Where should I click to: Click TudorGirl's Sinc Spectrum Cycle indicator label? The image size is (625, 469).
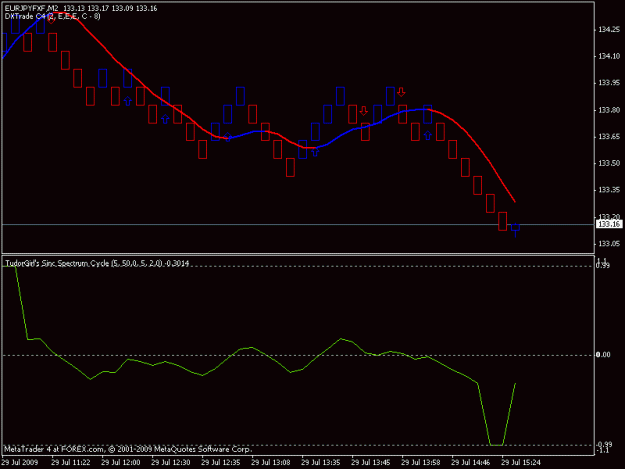(97, 263)
